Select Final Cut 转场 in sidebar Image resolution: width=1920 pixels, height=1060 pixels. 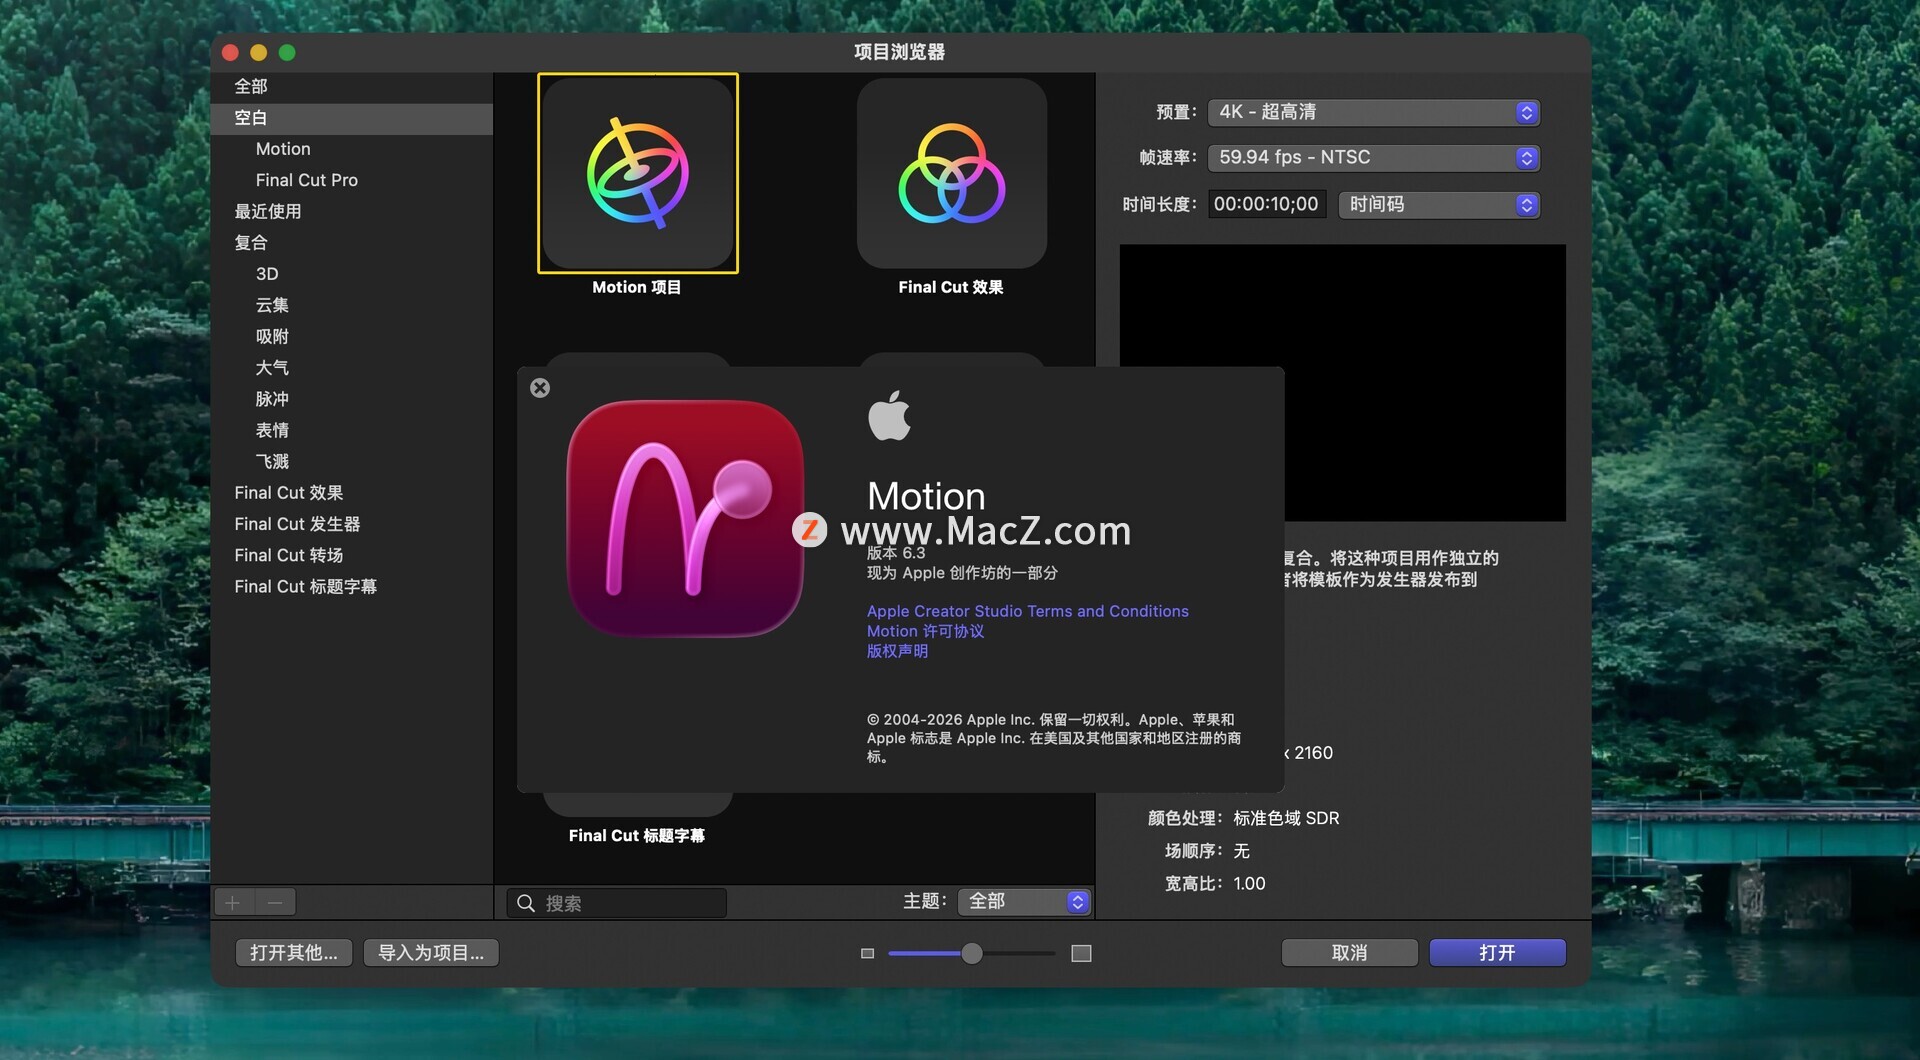pos(352,555)
